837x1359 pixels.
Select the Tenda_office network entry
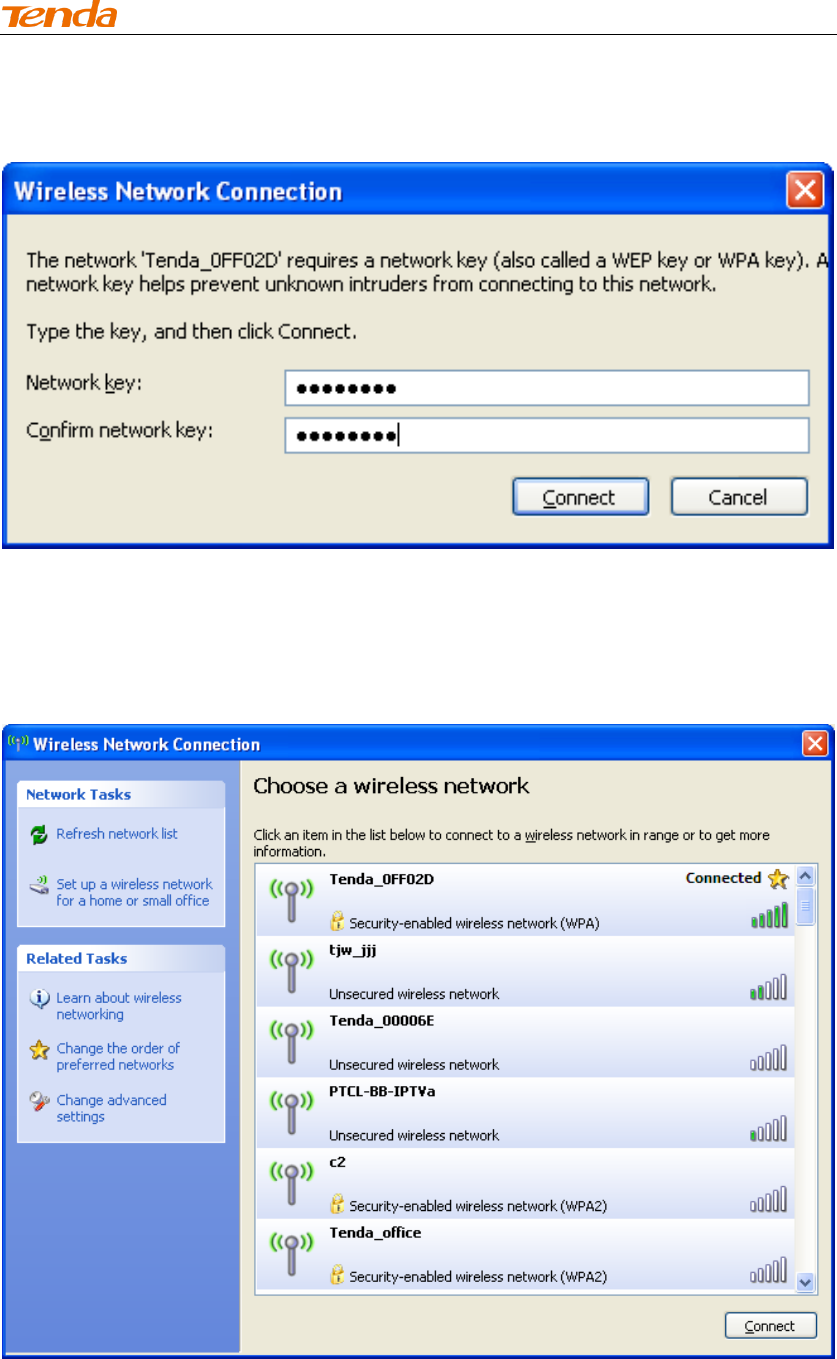tap(526, 1254)
